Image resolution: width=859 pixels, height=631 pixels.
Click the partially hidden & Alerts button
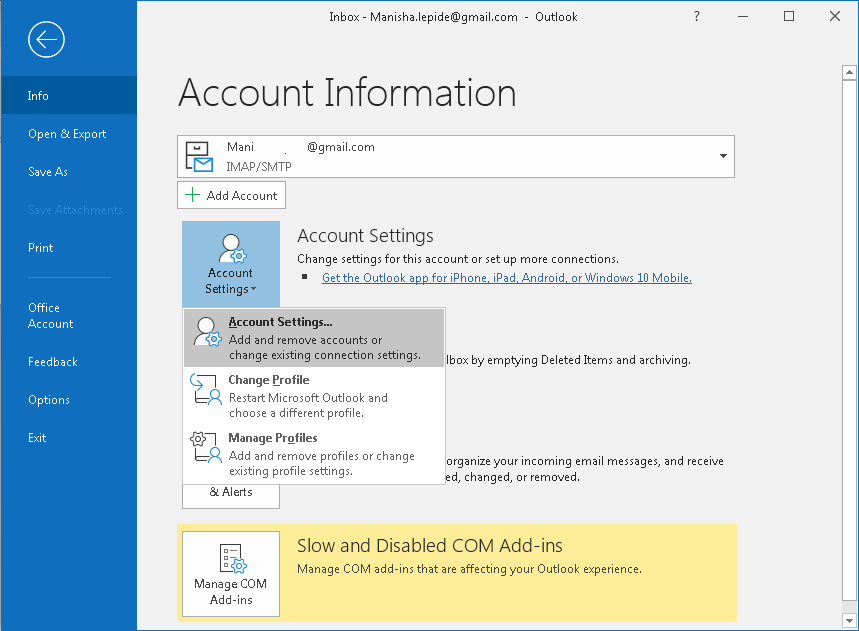coord(231,496)
